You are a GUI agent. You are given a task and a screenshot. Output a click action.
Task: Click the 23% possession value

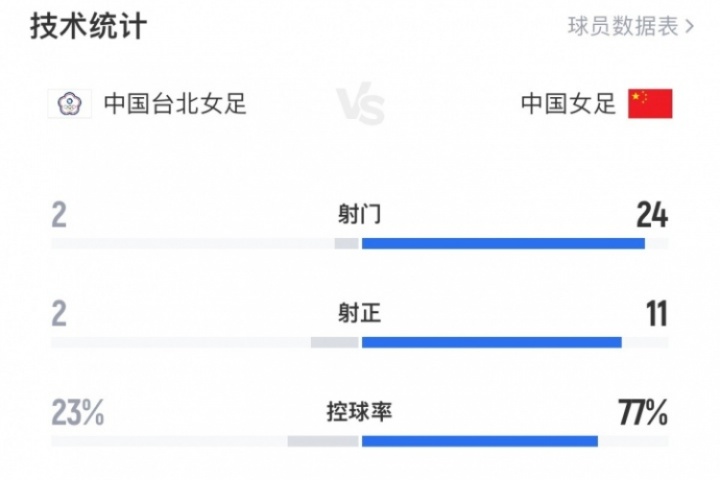pos(78,412)
